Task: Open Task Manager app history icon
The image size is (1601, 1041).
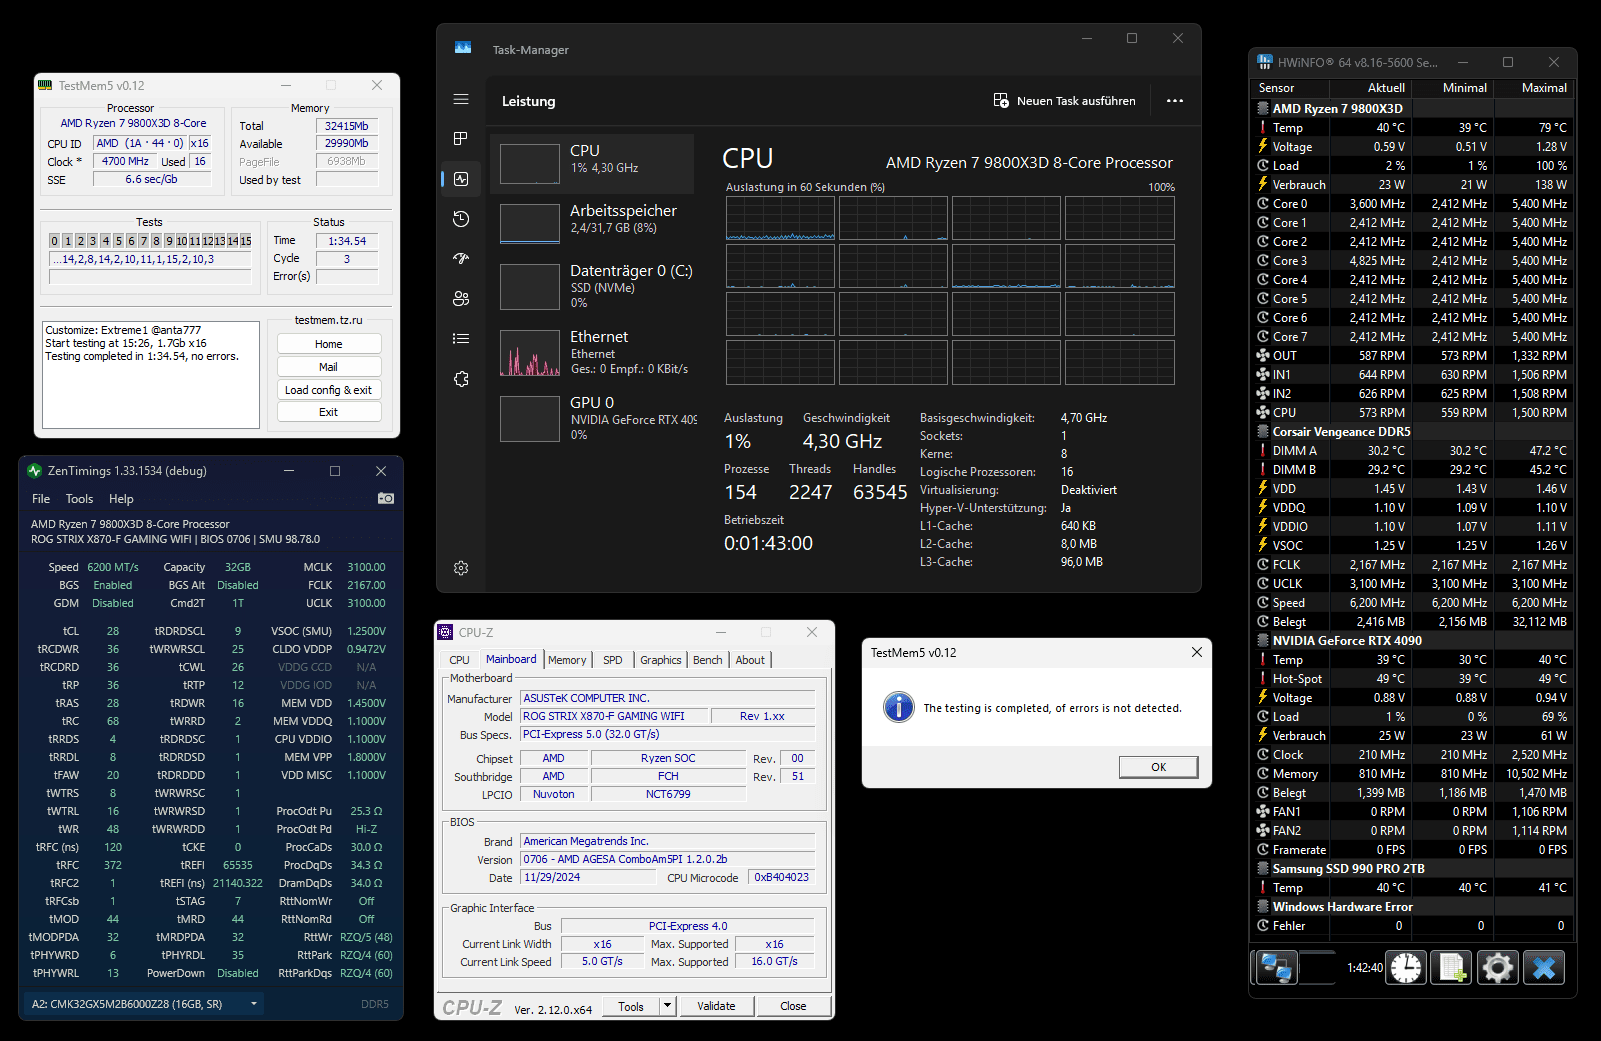Action: pos(461,219)
